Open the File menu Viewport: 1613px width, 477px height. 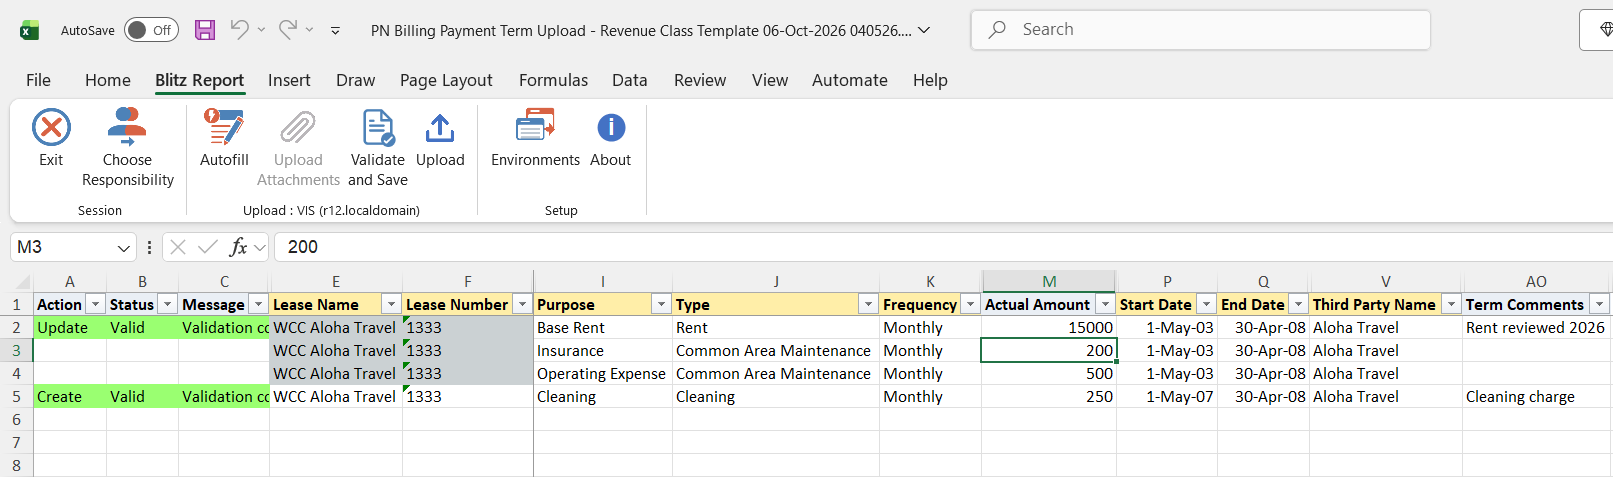(x=38, y=80)
